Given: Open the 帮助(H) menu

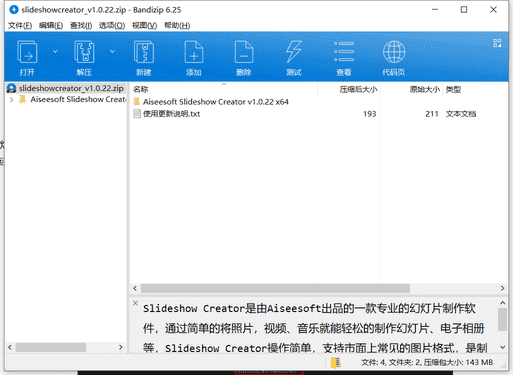Looking at the screenshot, I should 177,26.
